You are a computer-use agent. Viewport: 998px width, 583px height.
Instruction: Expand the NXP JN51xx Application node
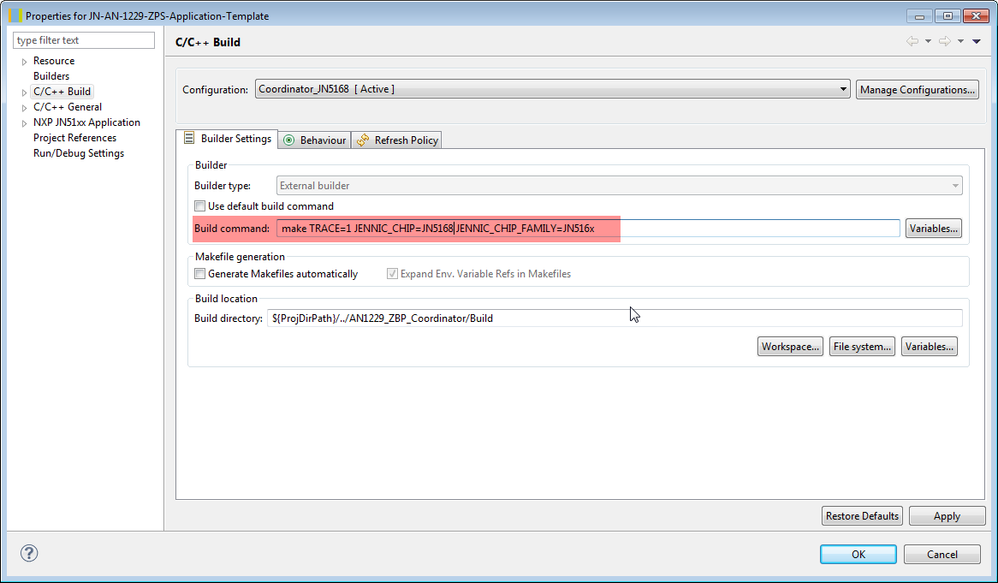(24, 123)
